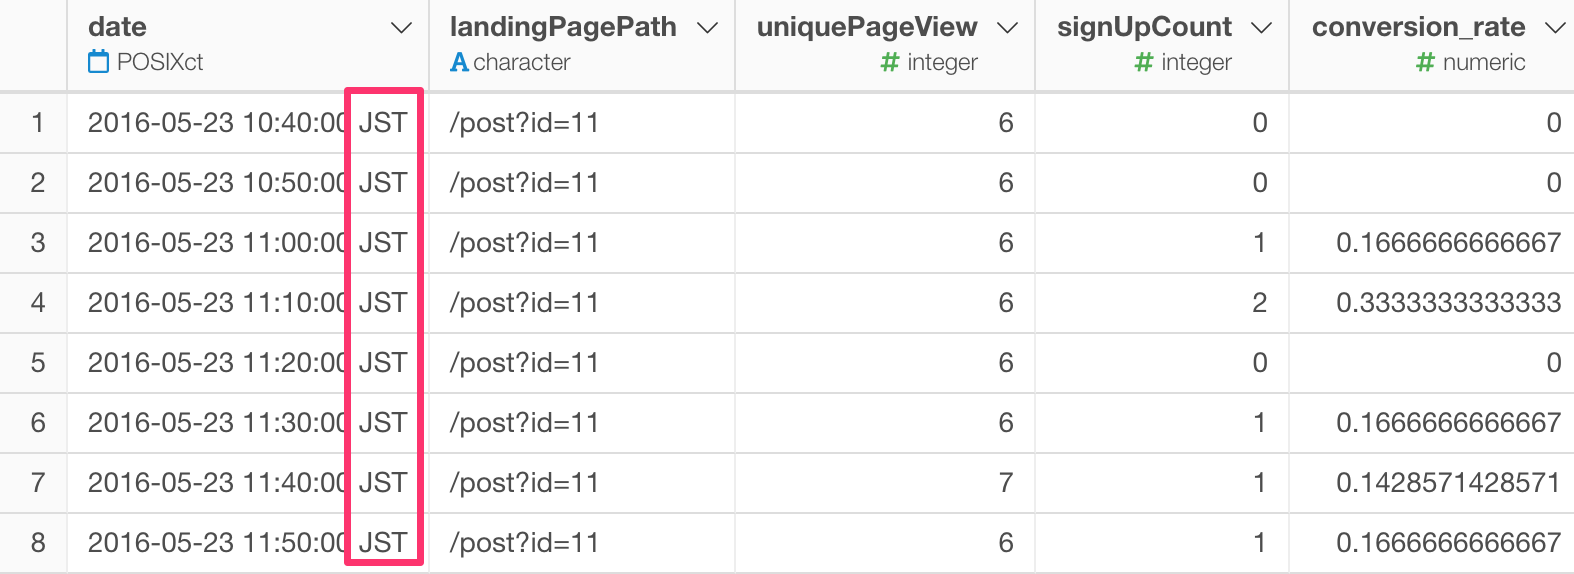
Task: Click the 0.3333333333333 conversion rate cell
Action: click(1431, 303)
